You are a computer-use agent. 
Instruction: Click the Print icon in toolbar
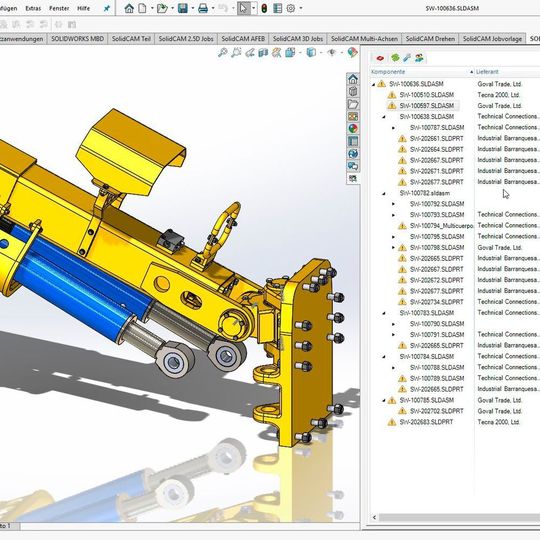[x=203, y=8]
